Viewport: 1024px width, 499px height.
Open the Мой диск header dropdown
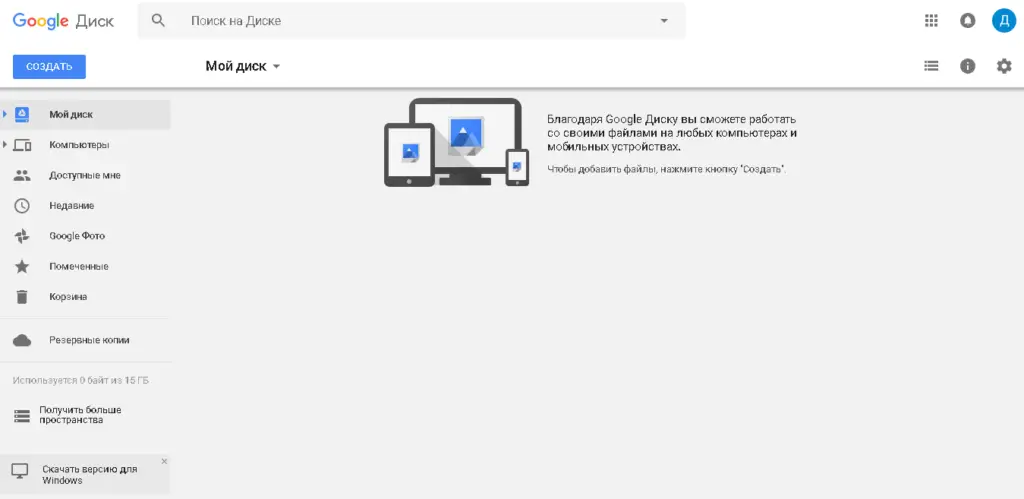click(243, 66)
